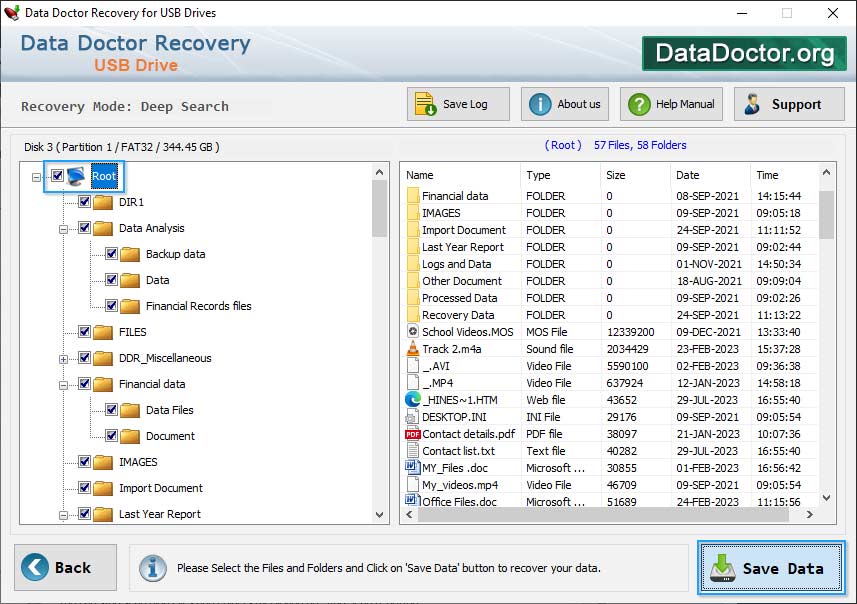Screen dimensions: 857x604
Task: Open the About us dialog
Action: (565, 104)
